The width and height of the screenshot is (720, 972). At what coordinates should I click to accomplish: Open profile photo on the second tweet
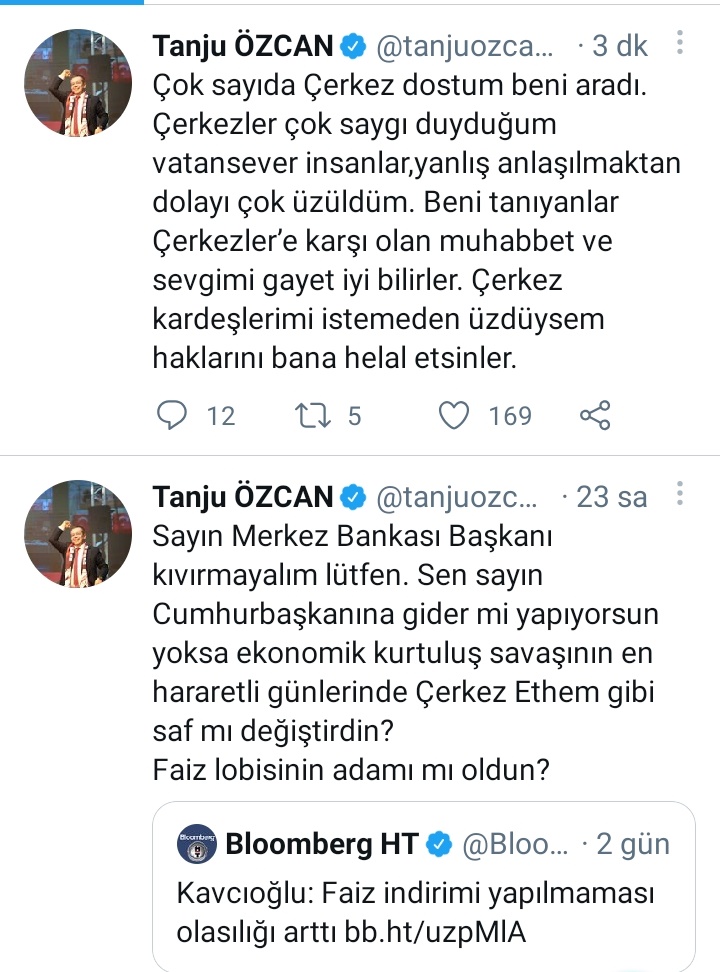78,532
